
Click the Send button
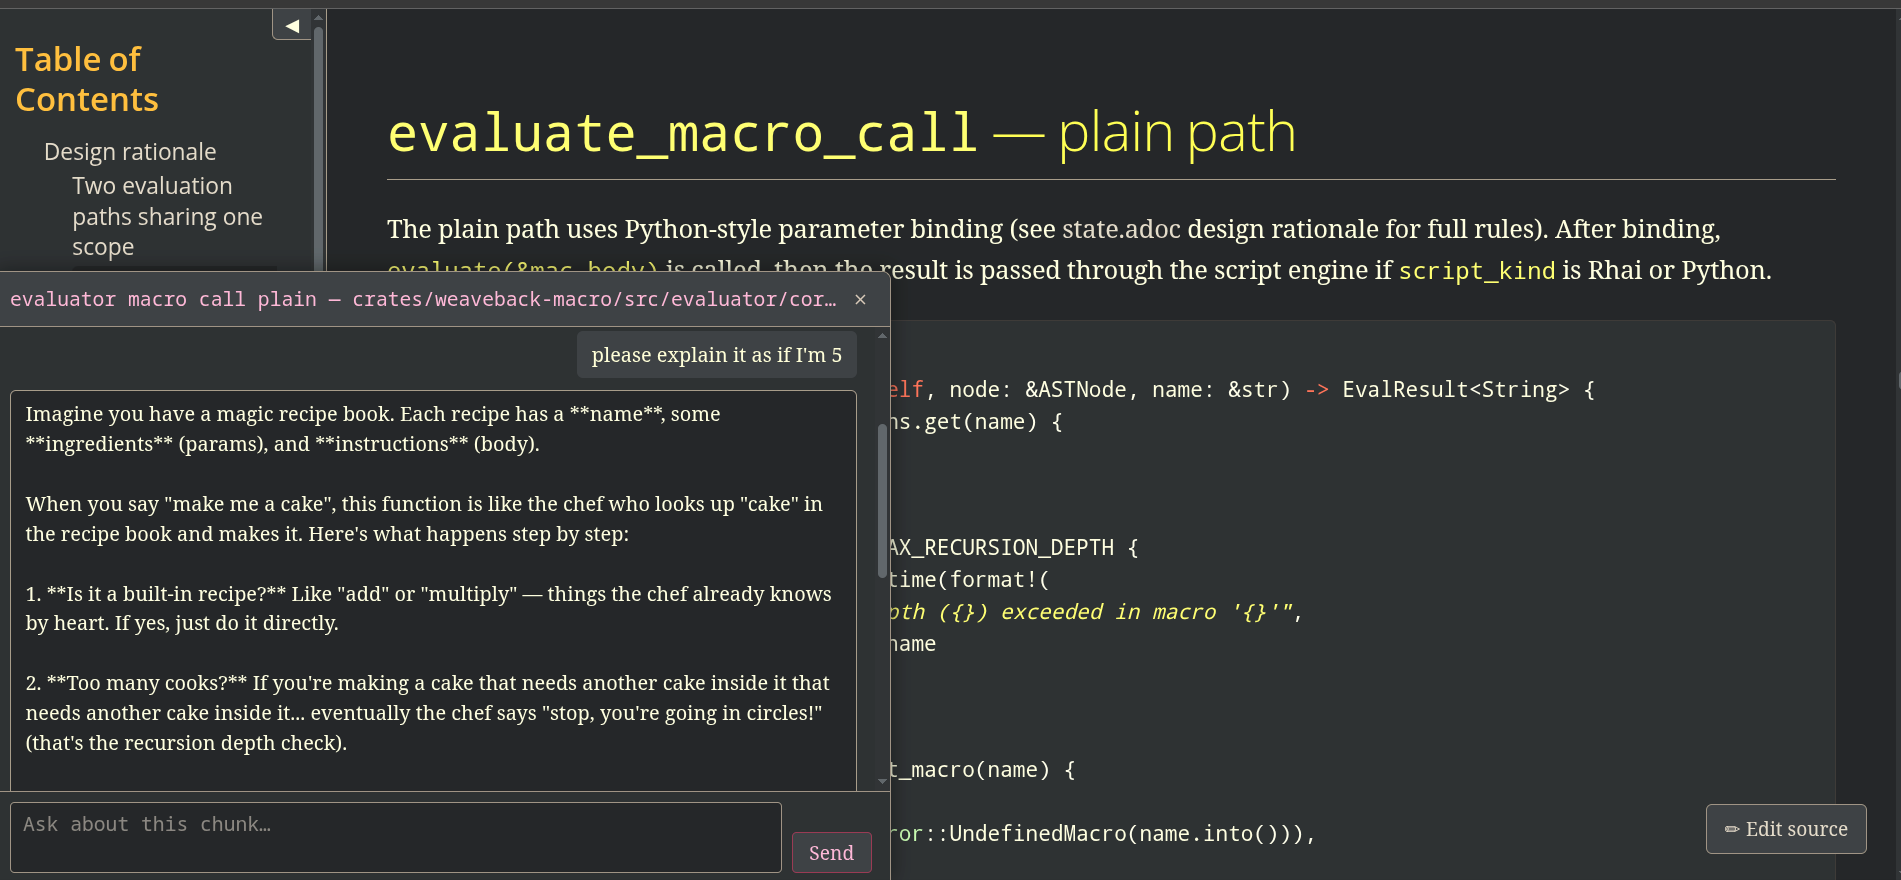tap(831, 853)
